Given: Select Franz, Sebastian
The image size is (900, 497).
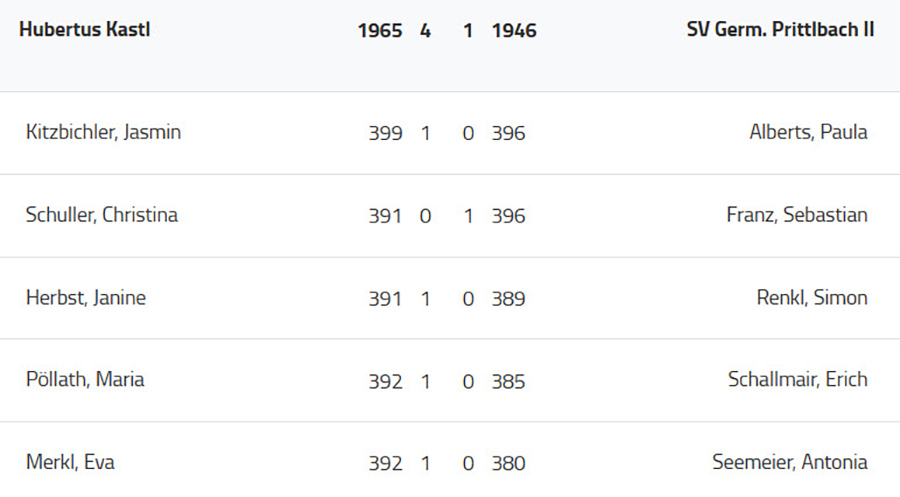Looking at the screenshot, I should point(797,215).
